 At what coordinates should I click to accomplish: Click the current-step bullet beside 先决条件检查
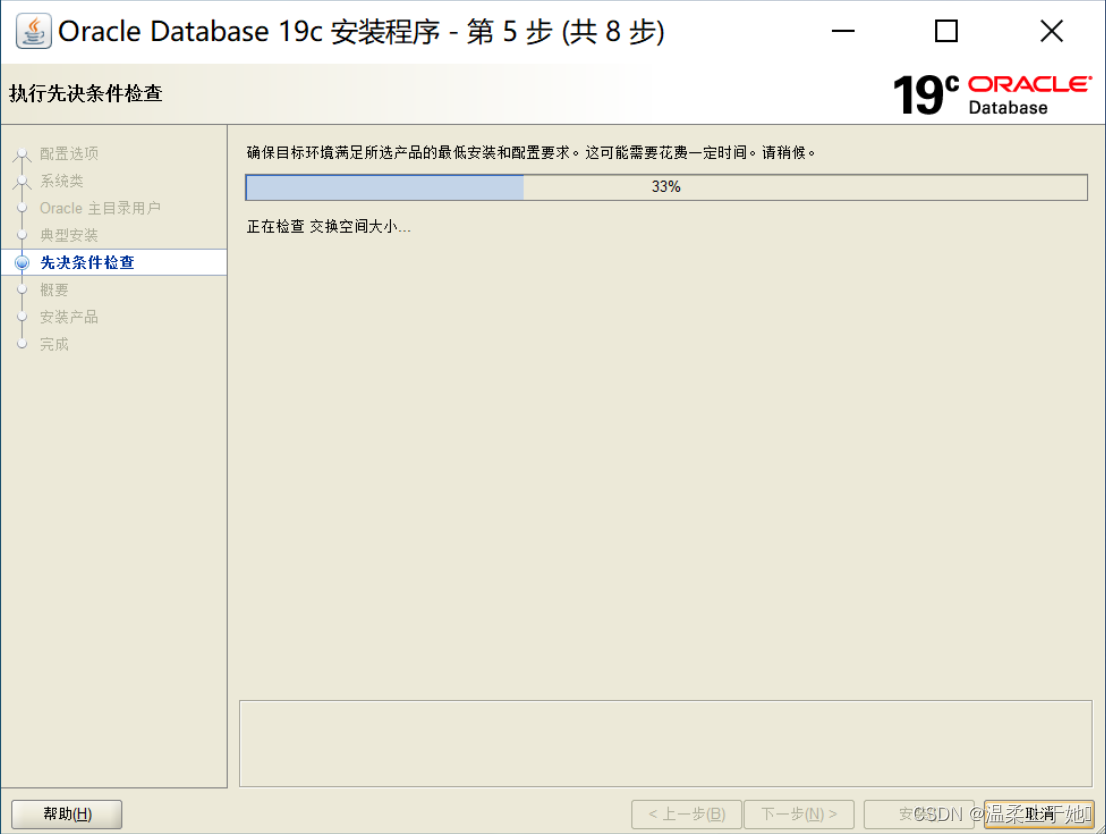[x=22, y=262]
